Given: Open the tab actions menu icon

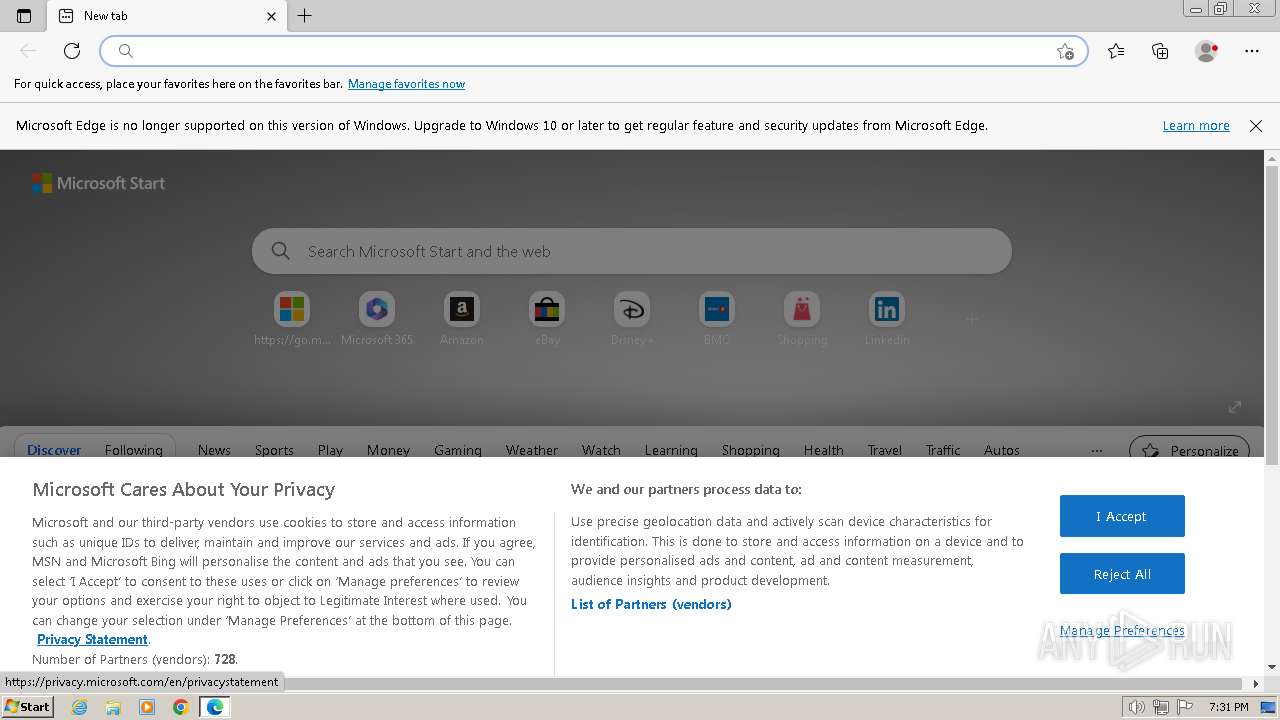Looking at the screenshot, I should (x=24, y=16).
